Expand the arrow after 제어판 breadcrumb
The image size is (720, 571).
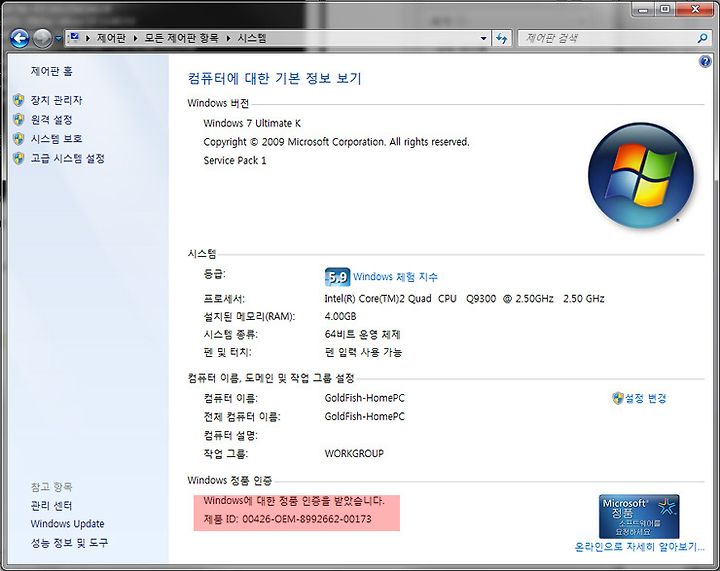coord(135,39)
